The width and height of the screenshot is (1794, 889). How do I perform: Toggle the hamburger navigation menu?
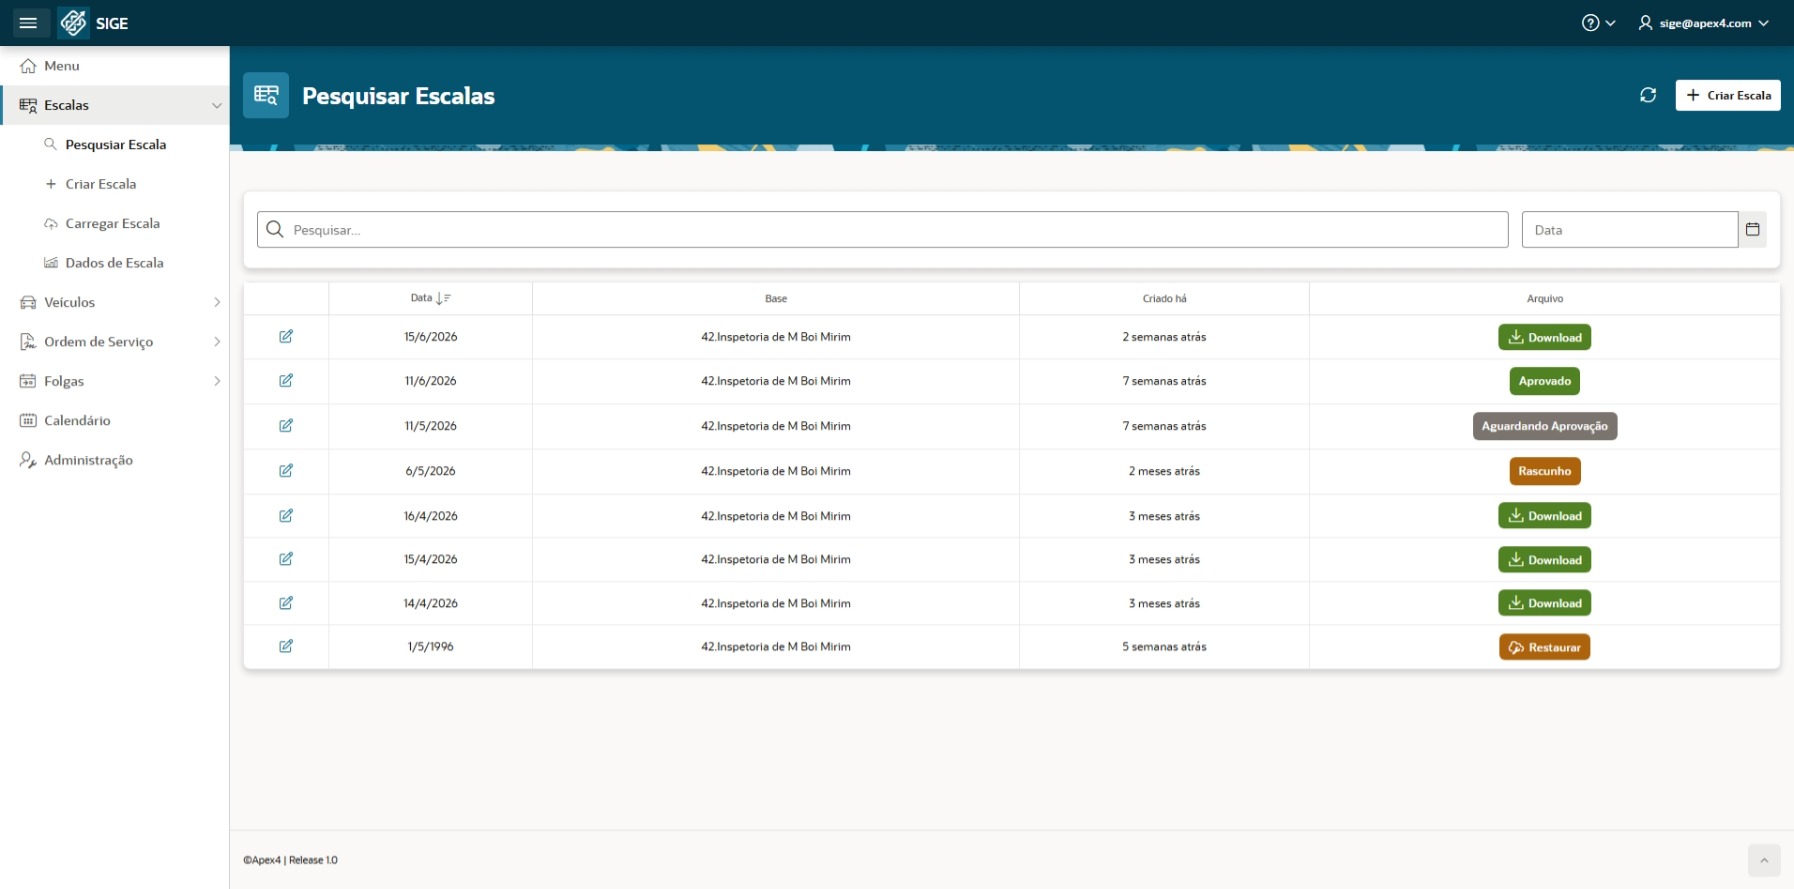click(x=28, y=23)
